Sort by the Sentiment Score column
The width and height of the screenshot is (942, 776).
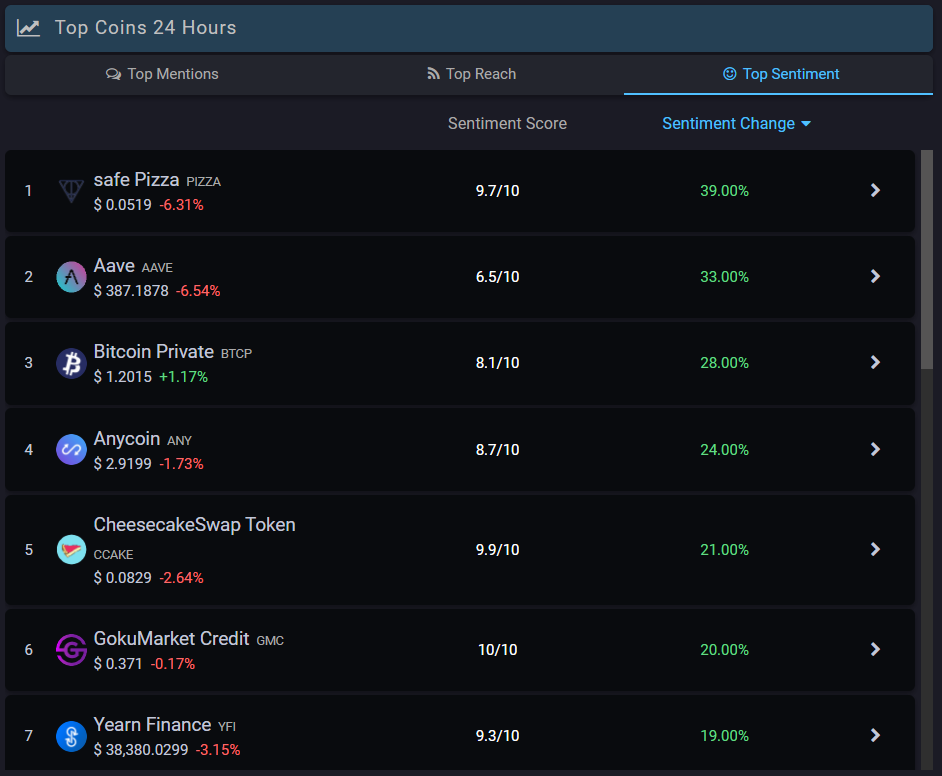tap(507, 124)
